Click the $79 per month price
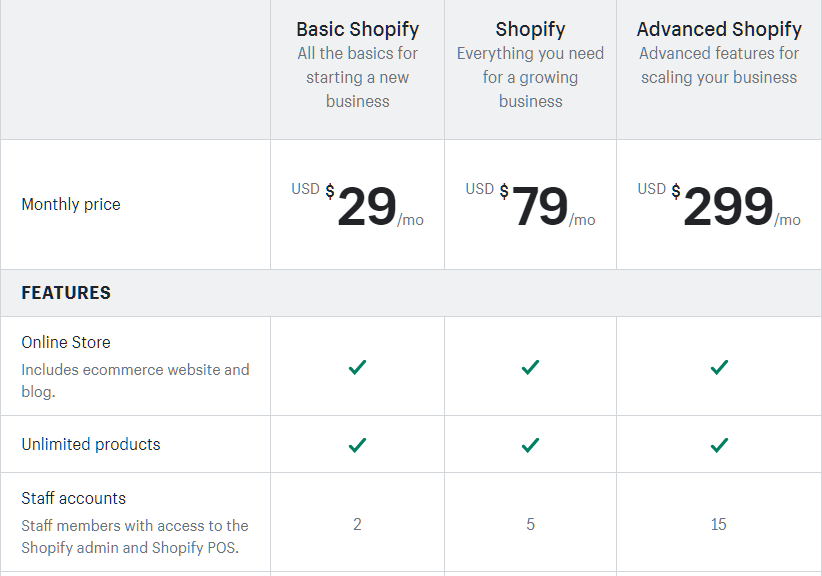This screenshot has width=822, height=576. pyautogui.click(x=530, y=205)
